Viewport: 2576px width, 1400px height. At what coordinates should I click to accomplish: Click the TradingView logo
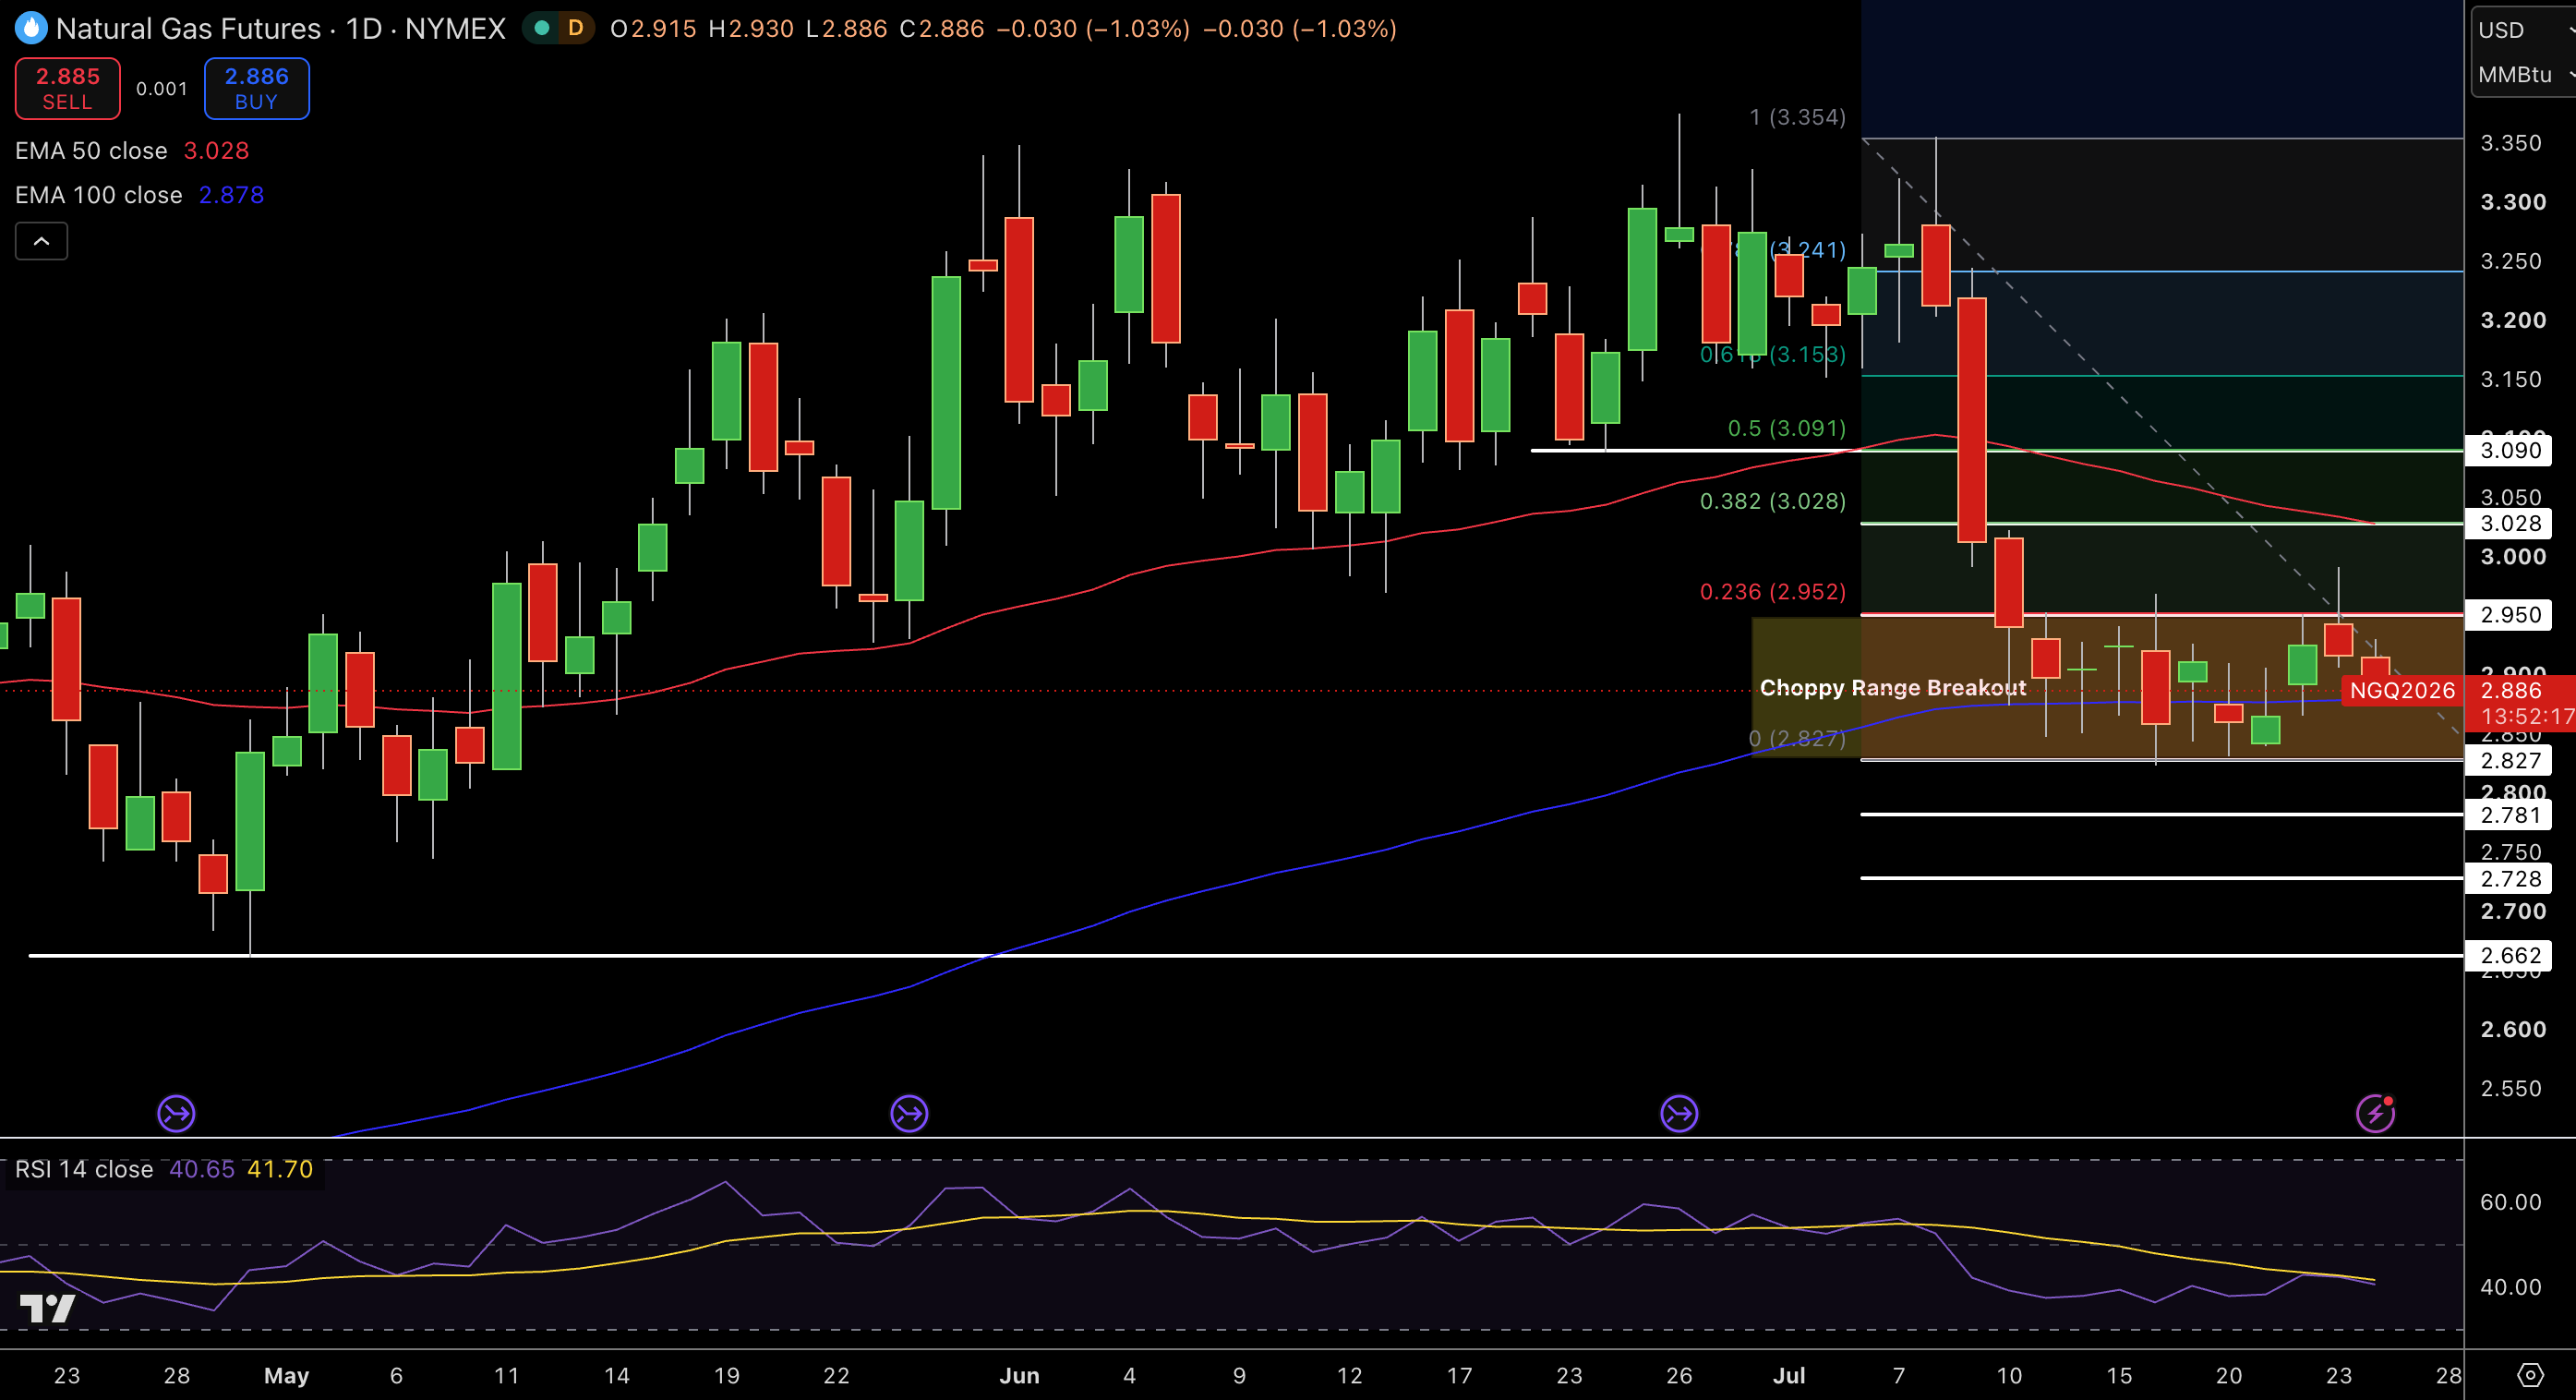point(47,1308)
